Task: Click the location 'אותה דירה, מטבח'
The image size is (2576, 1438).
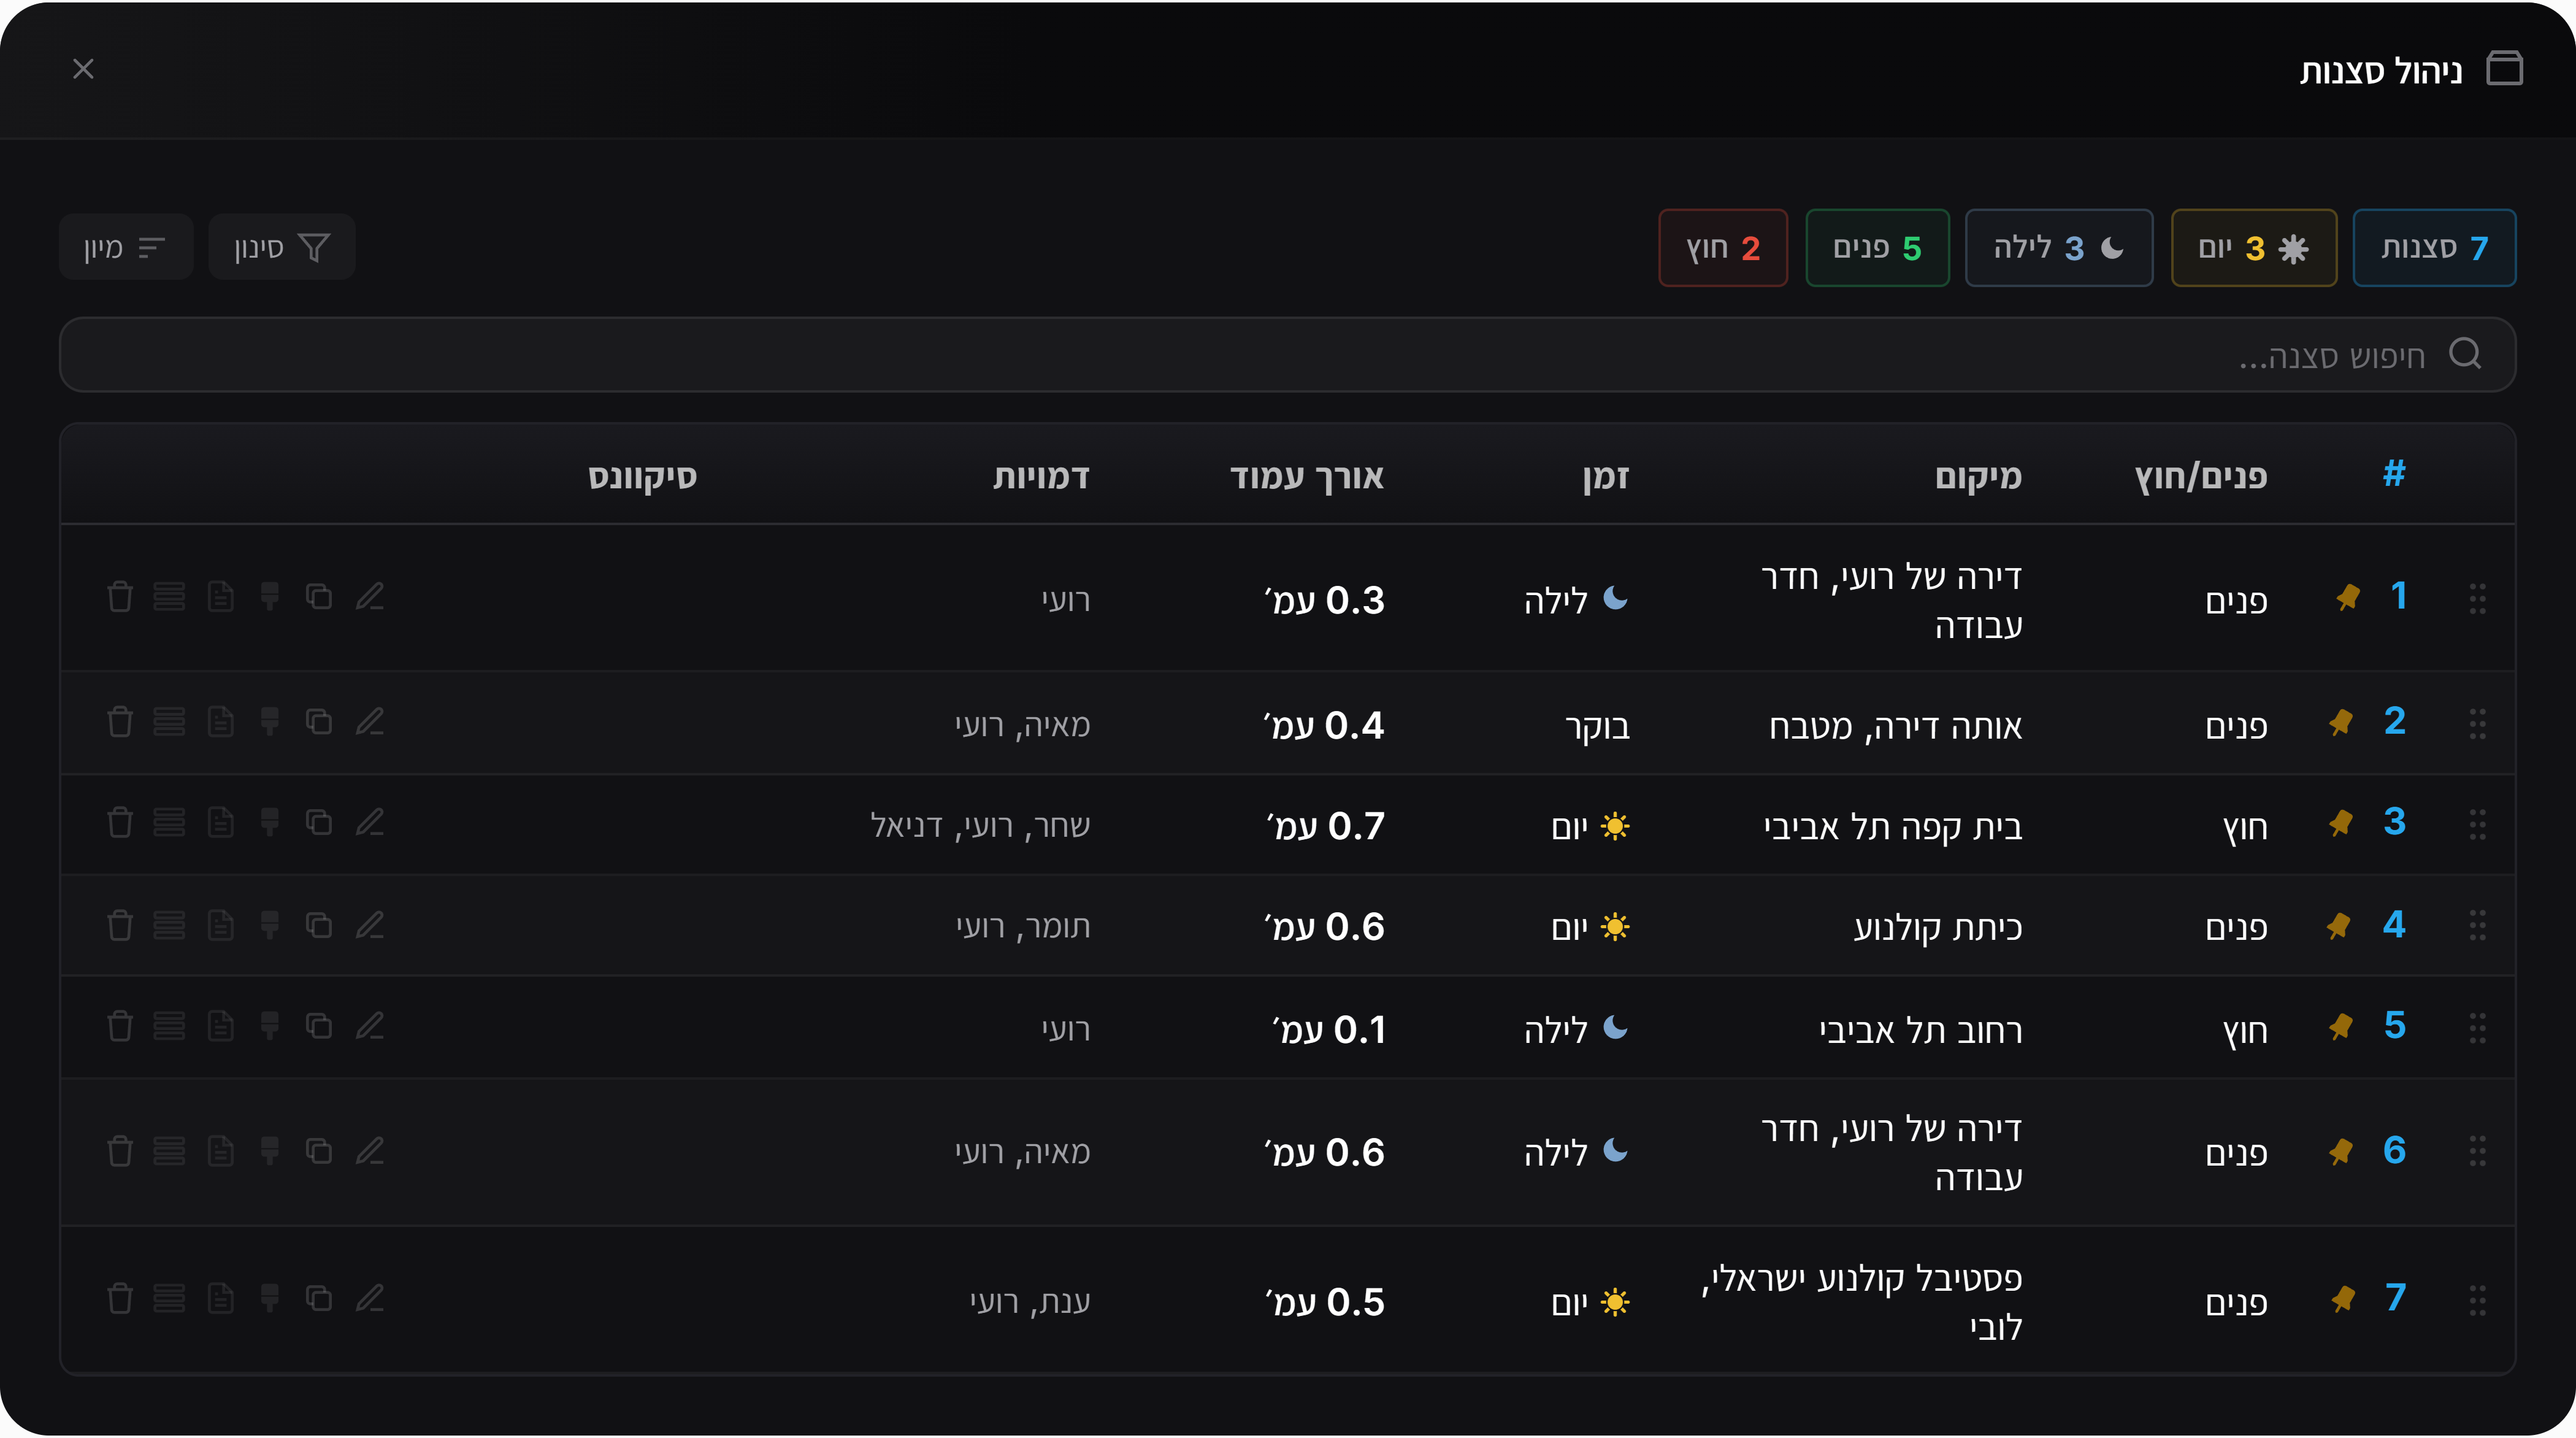Action: tap(1895, 726)
